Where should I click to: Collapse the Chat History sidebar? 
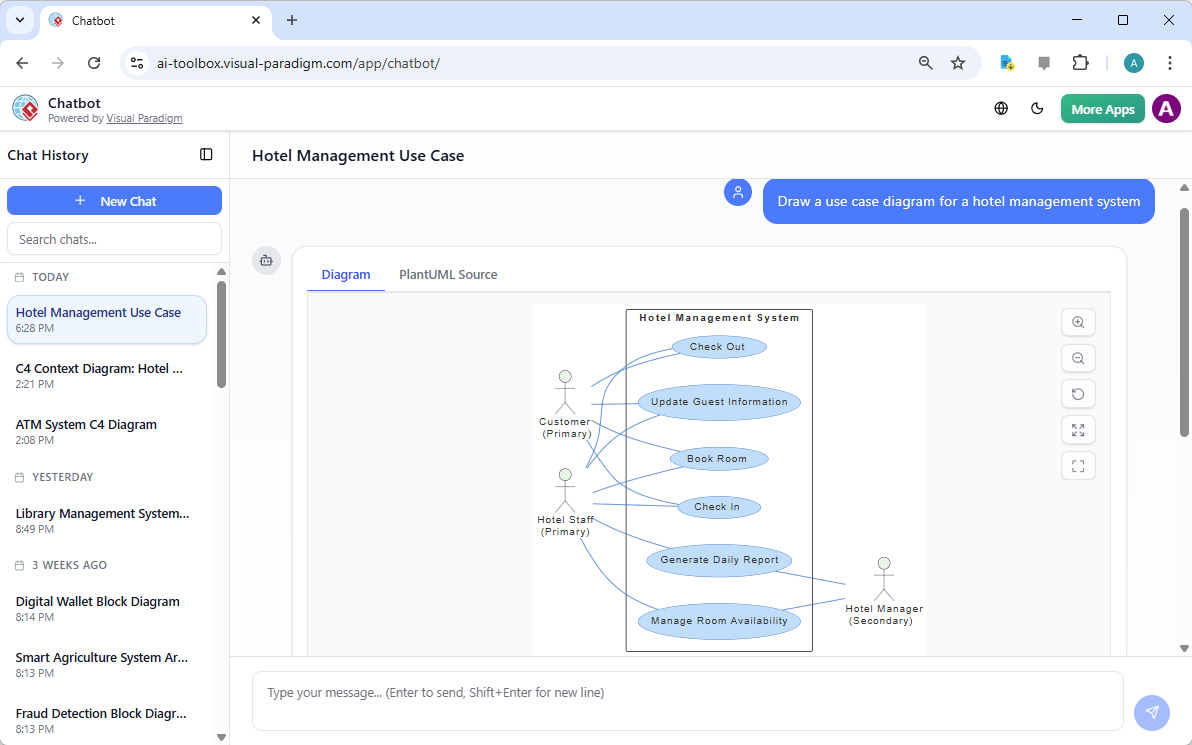[x=206, y=155]
